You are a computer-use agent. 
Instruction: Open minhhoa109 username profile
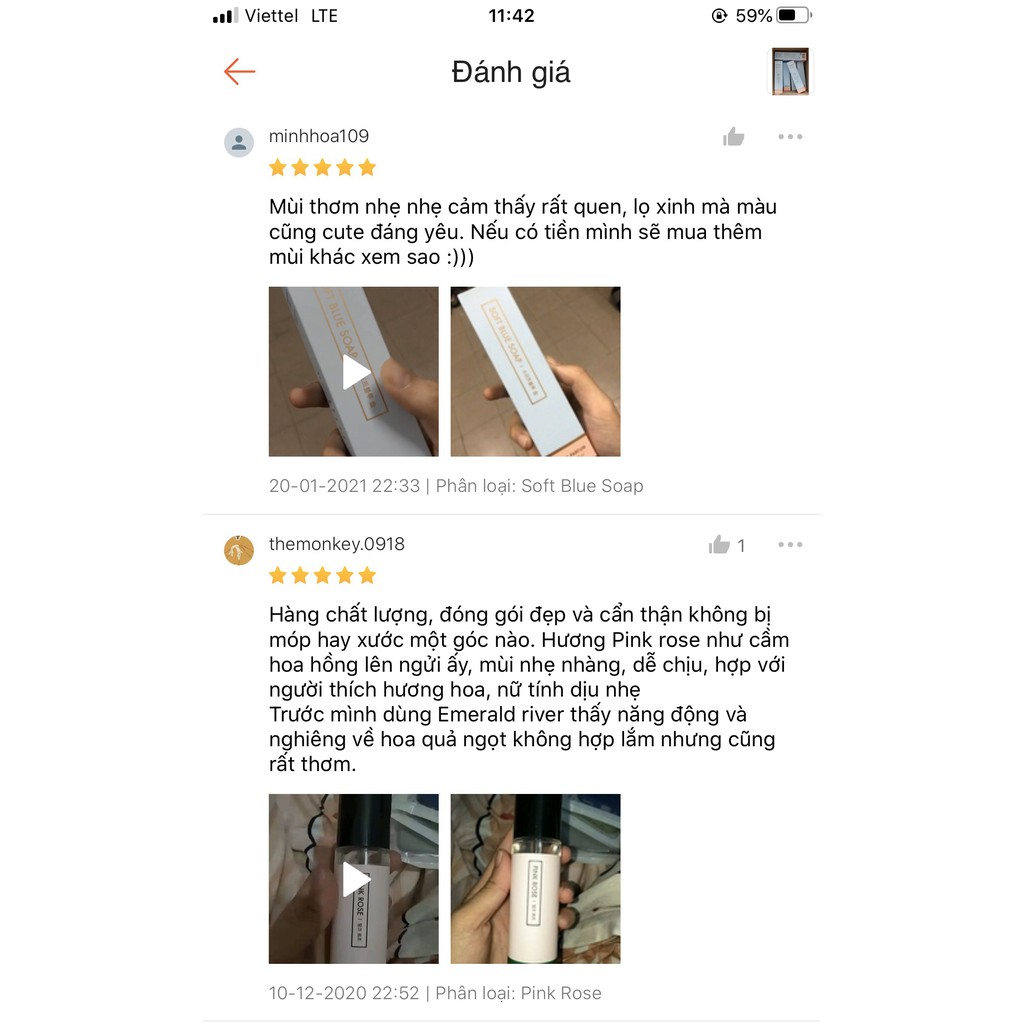[x=319, y=136]
